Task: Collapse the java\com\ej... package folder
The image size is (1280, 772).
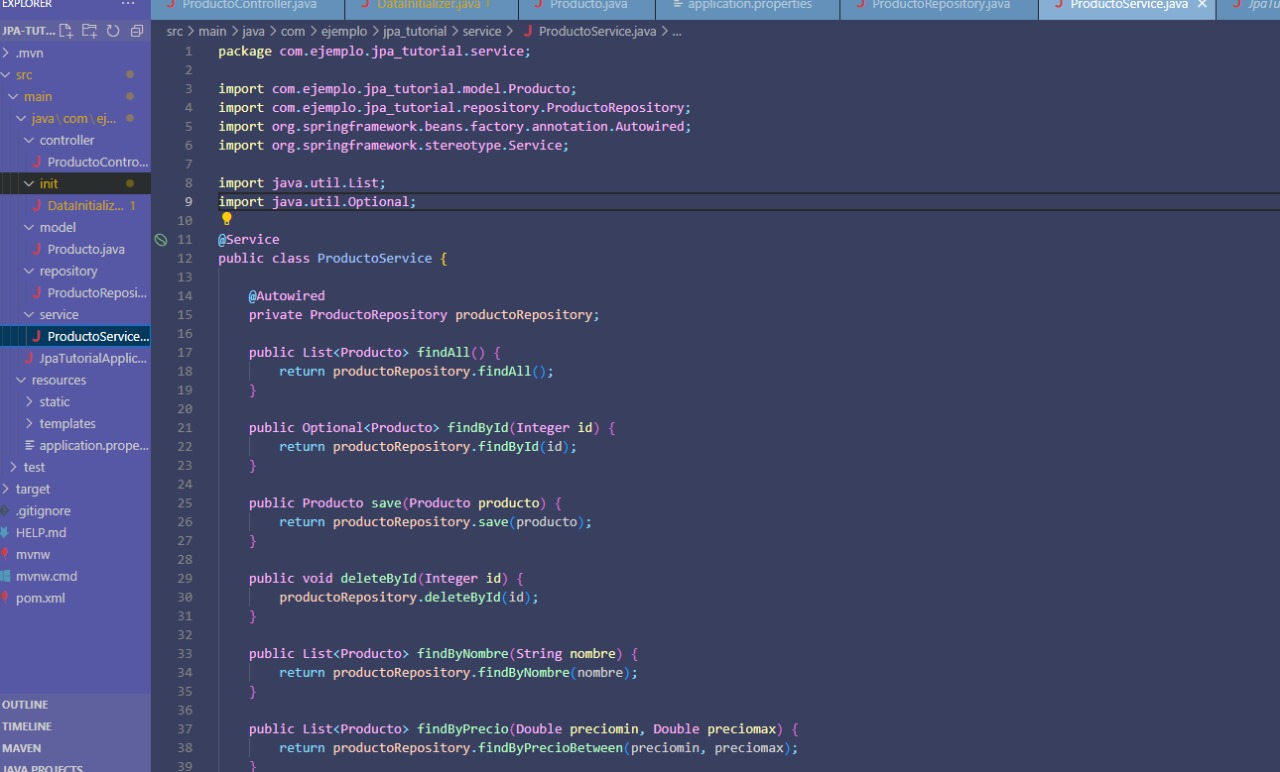Action: 22,119
